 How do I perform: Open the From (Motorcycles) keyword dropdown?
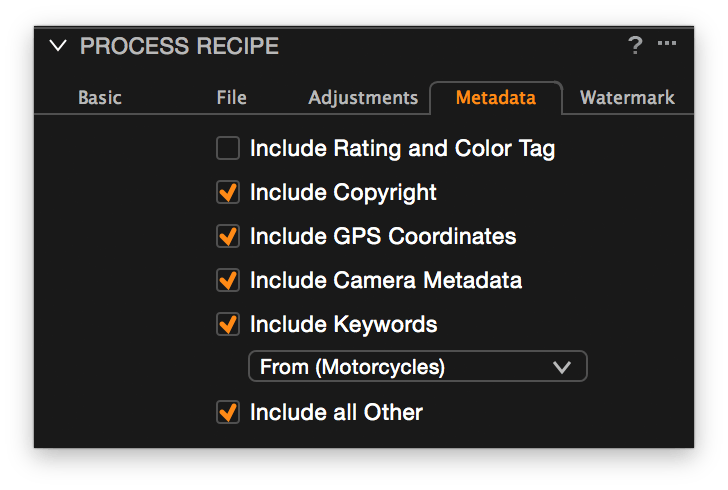point(418,366)
